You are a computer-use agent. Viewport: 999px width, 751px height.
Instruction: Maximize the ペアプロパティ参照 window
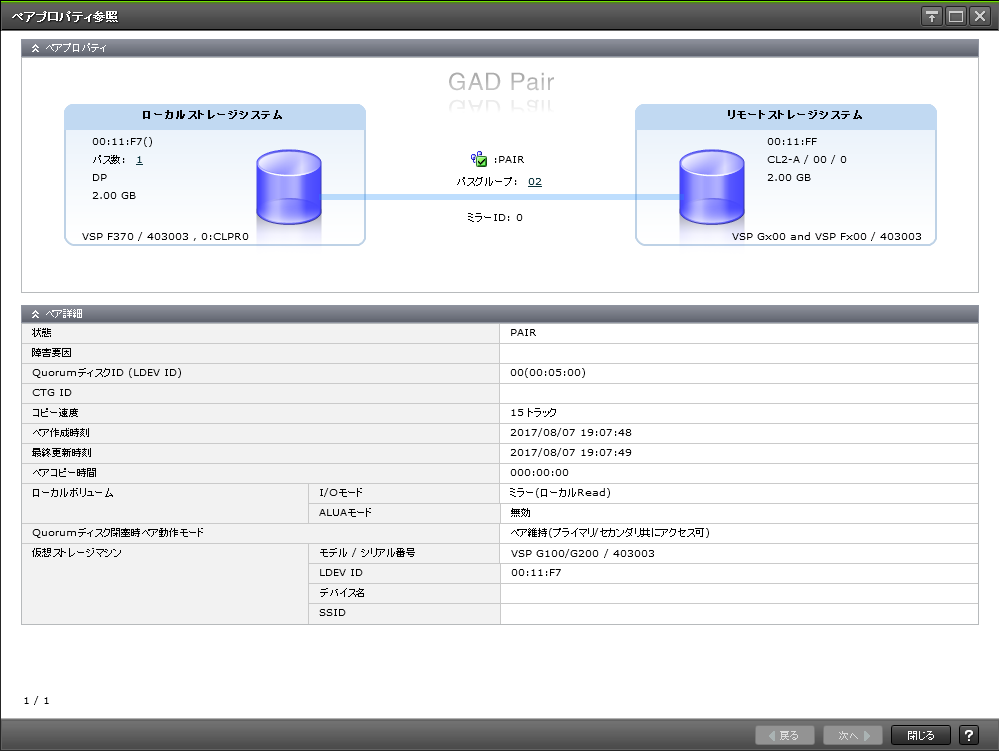[x=955, y=16]
